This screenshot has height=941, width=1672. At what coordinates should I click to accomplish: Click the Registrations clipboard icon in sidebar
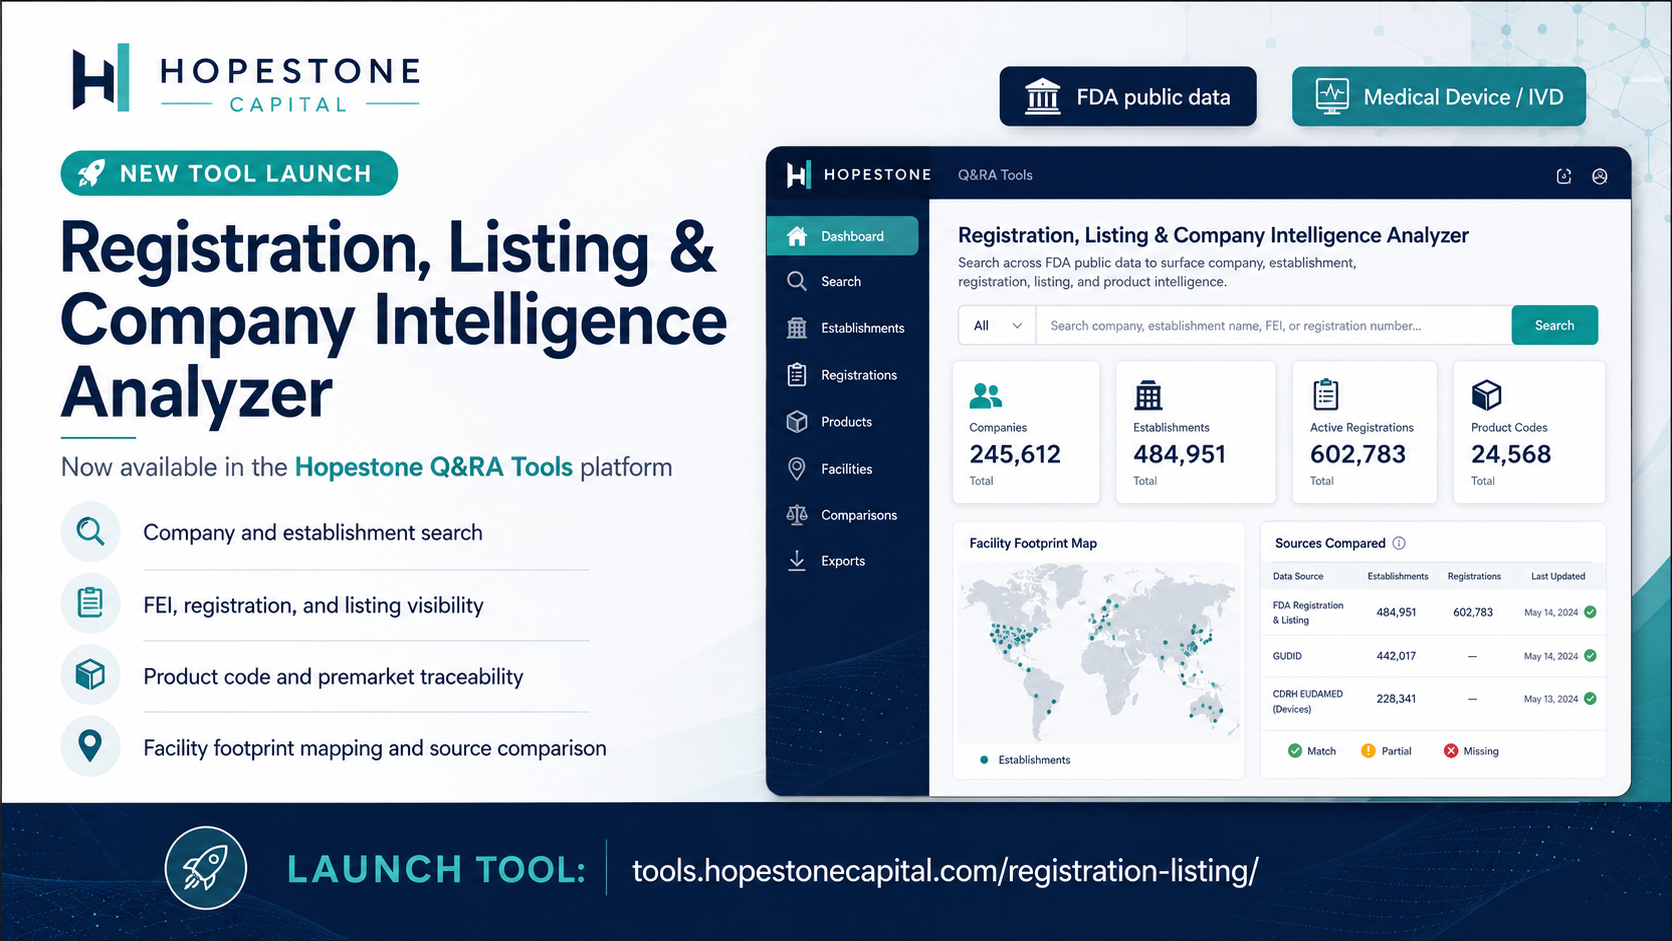coord(797,375)
